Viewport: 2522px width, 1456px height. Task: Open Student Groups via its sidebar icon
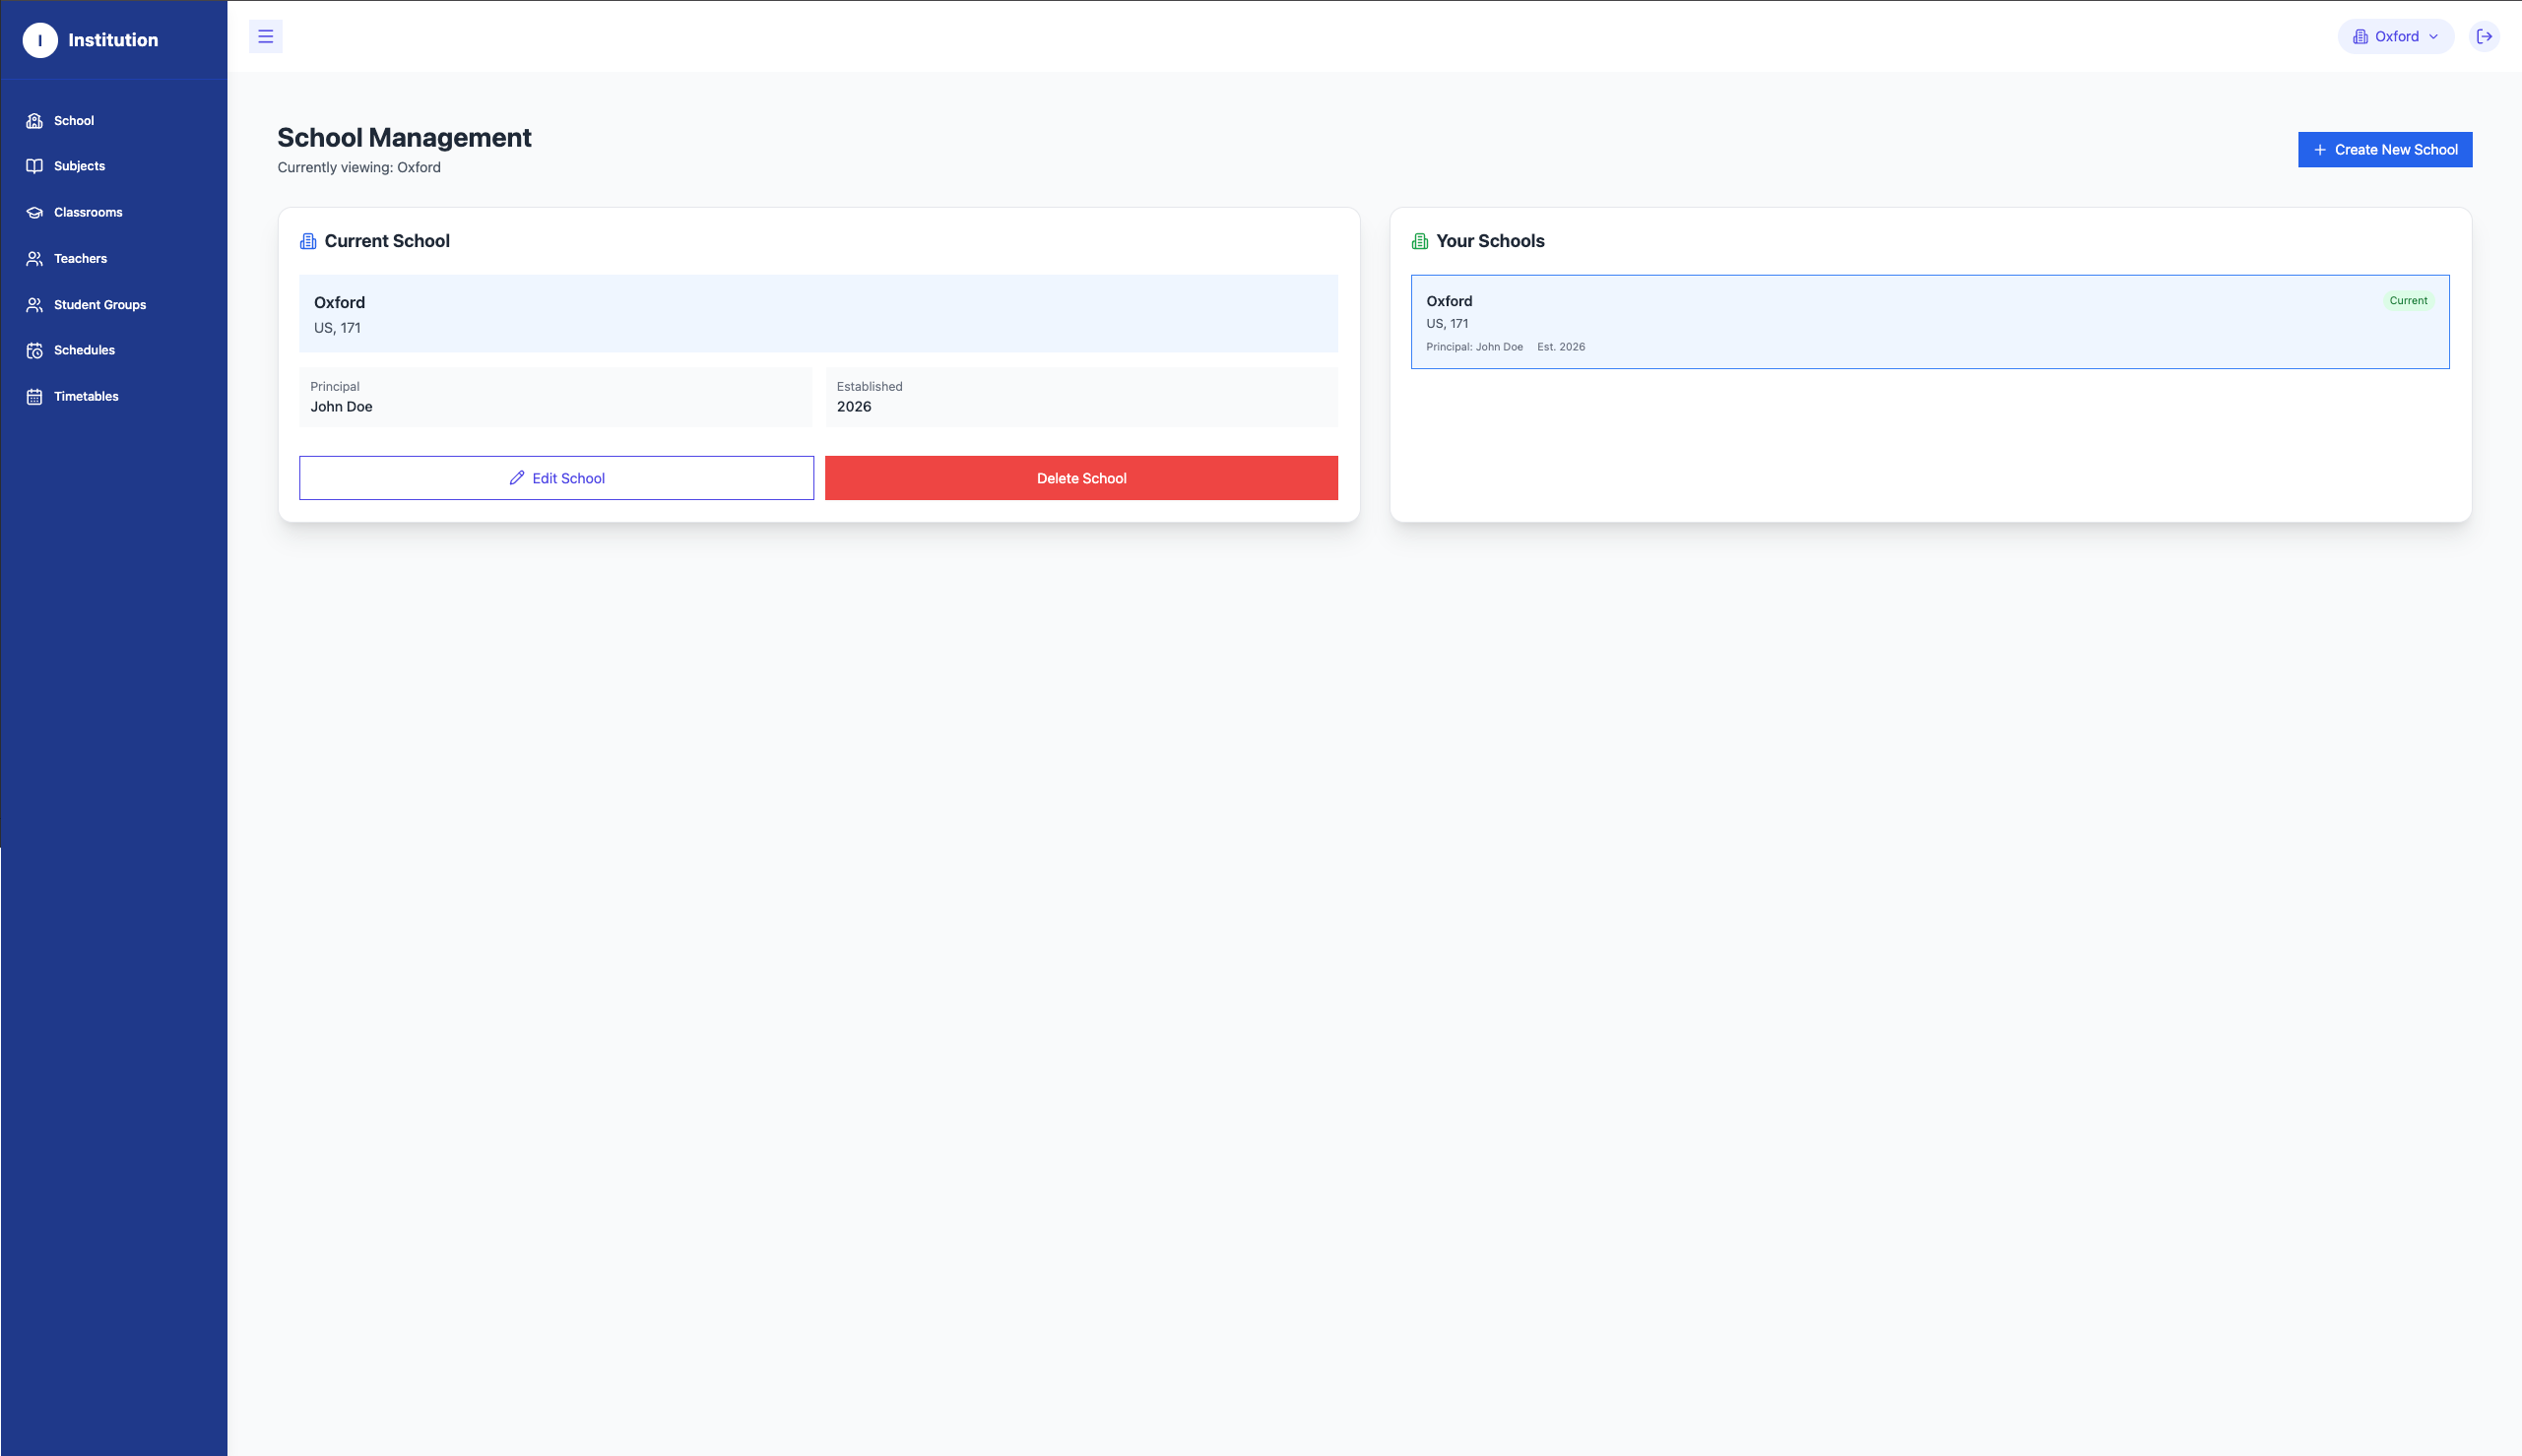(x=35, y=304)
